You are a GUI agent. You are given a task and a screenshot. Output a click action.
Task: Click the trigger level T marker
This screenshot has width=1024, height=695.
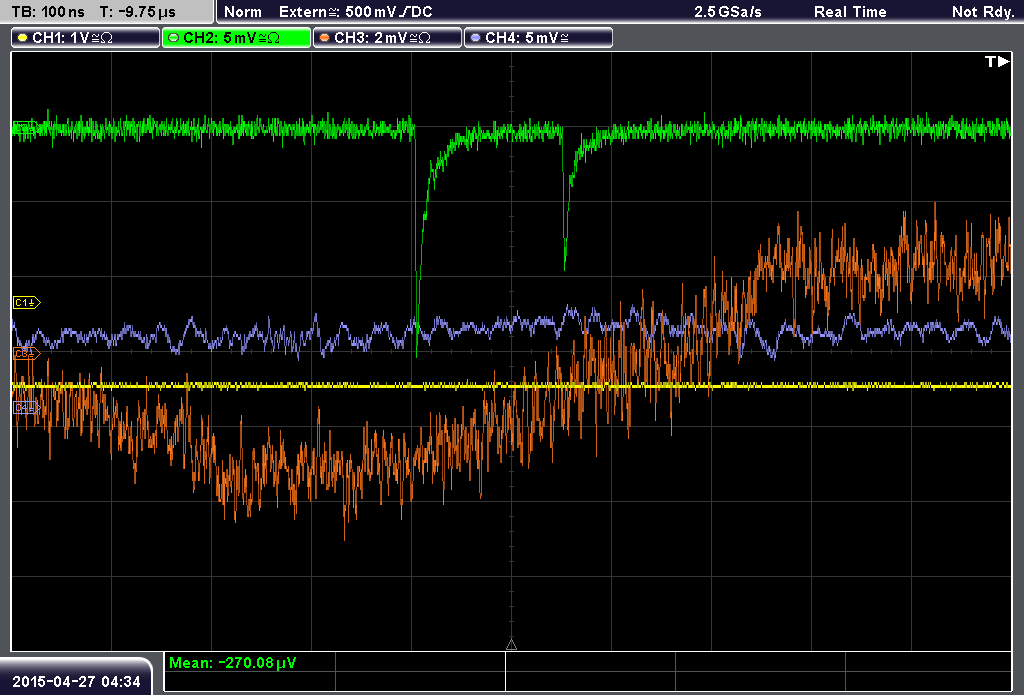click(997, 61)
